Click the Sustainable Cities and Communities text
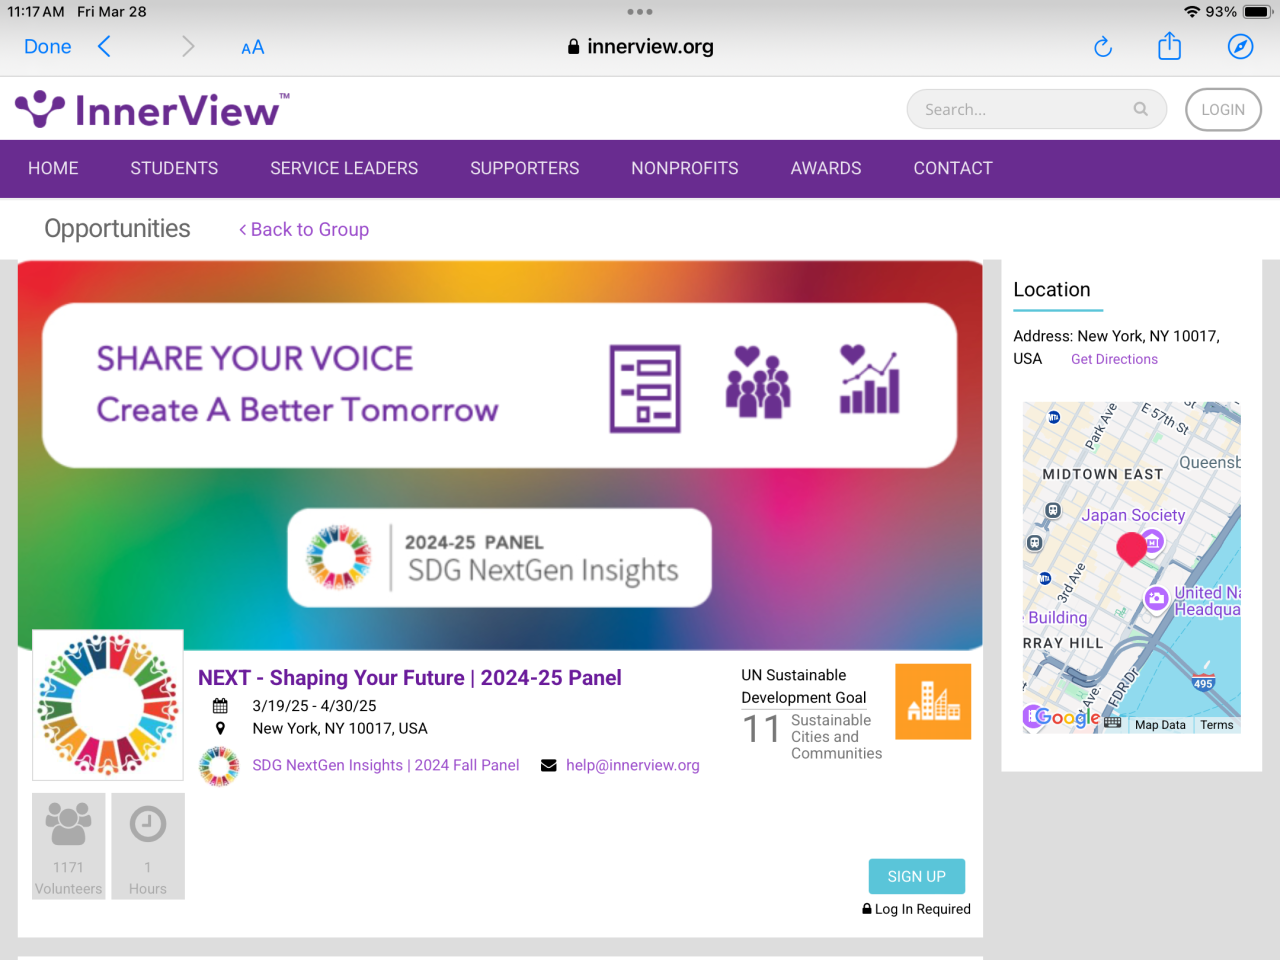 tap(836, 737)
